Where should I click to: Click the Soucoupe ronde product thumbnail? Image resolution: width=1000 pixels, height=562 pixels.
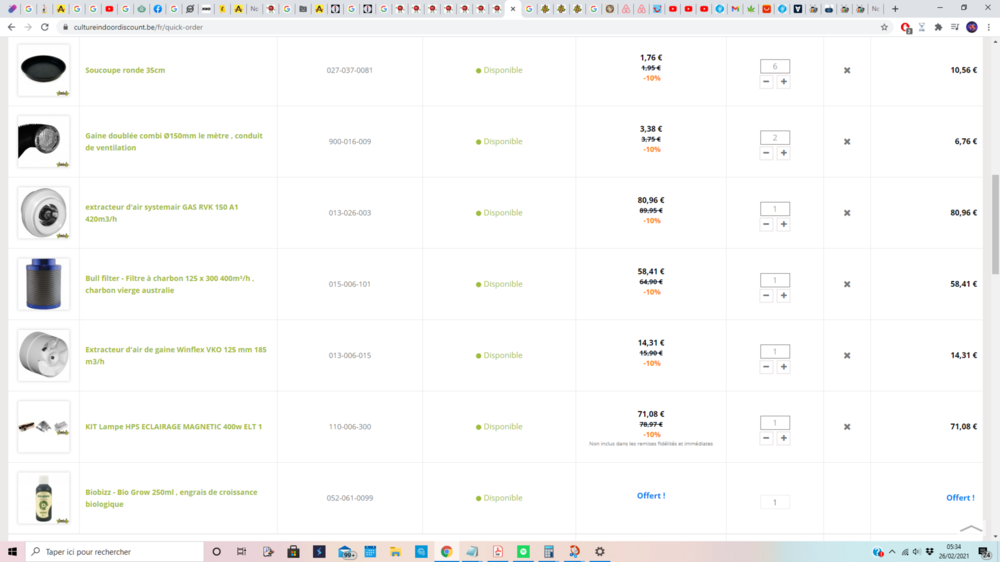pyautogui.click(x=43, y=70)
